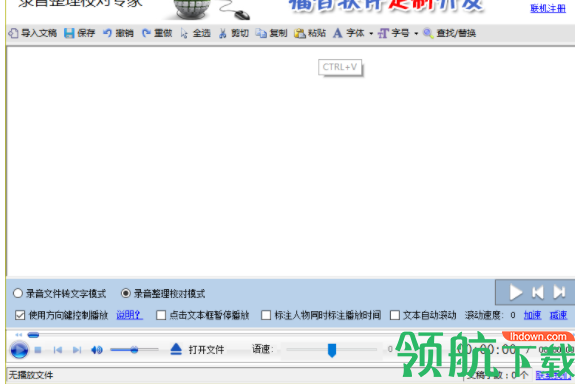
Task: Redo the action with 重做
Action: pyautogui.click(x=157, y=33)
